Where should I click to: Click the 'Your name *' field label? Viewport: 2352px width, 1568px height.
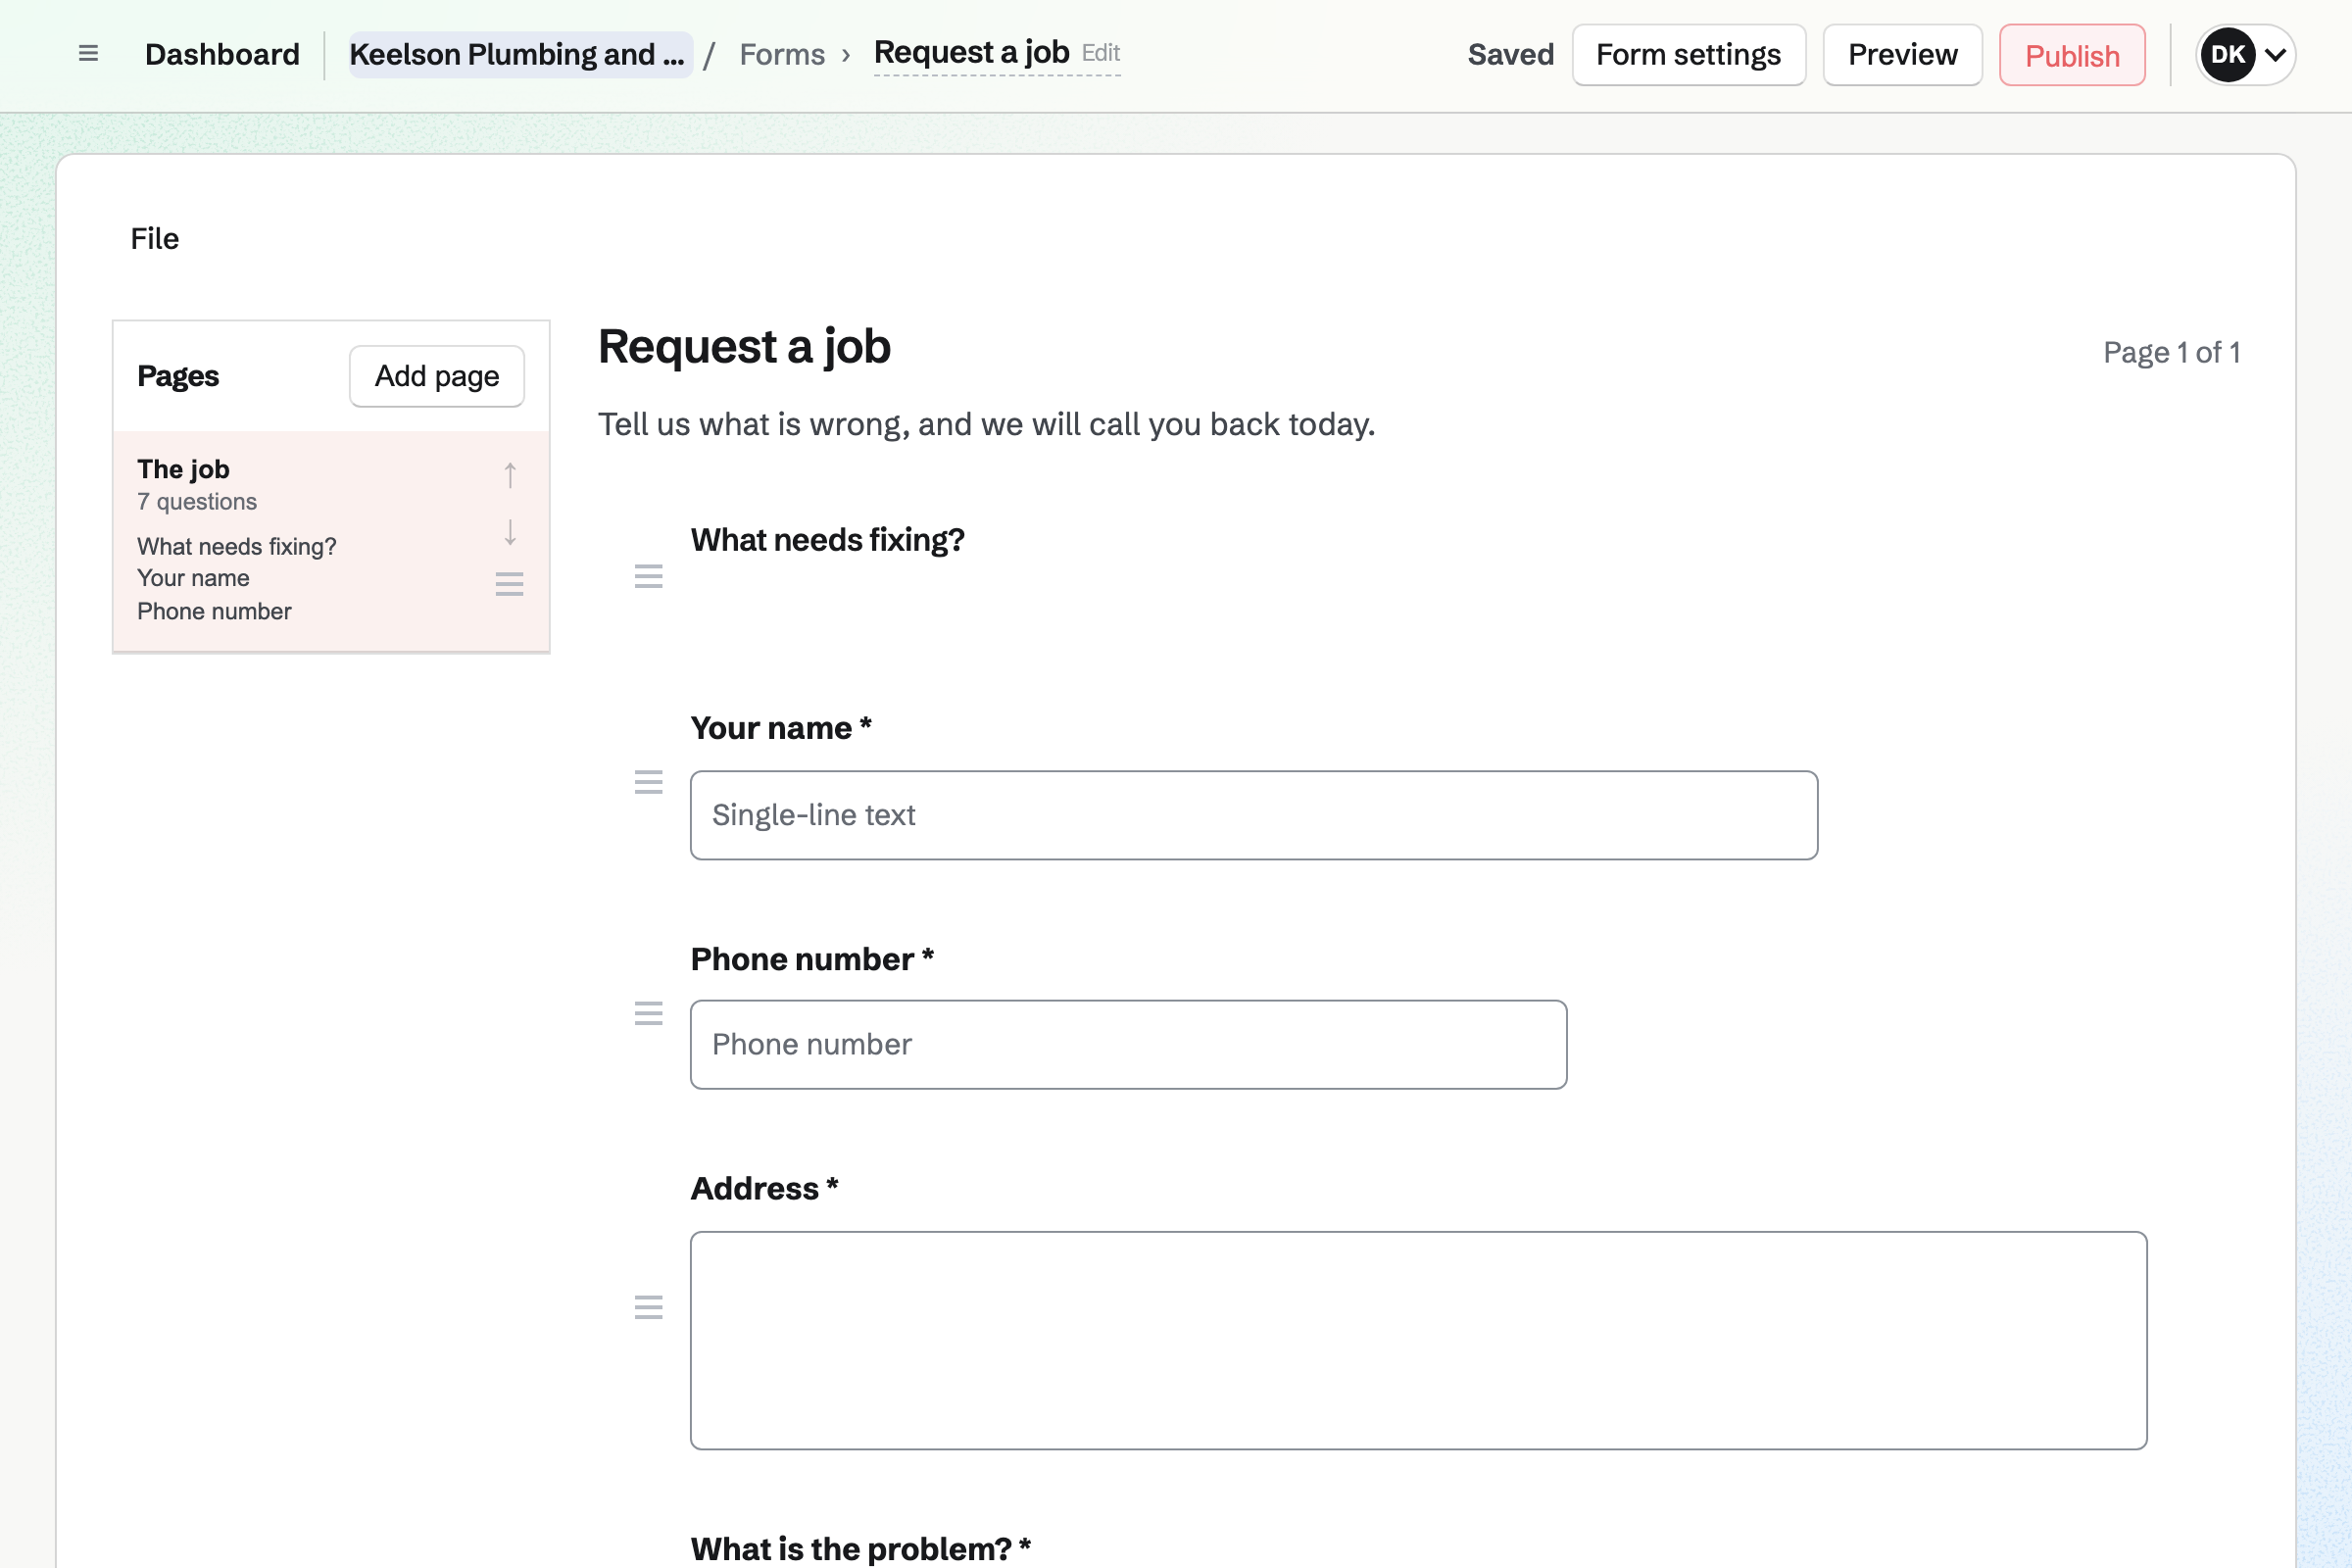pyautogui.click(x=781, y=728)
